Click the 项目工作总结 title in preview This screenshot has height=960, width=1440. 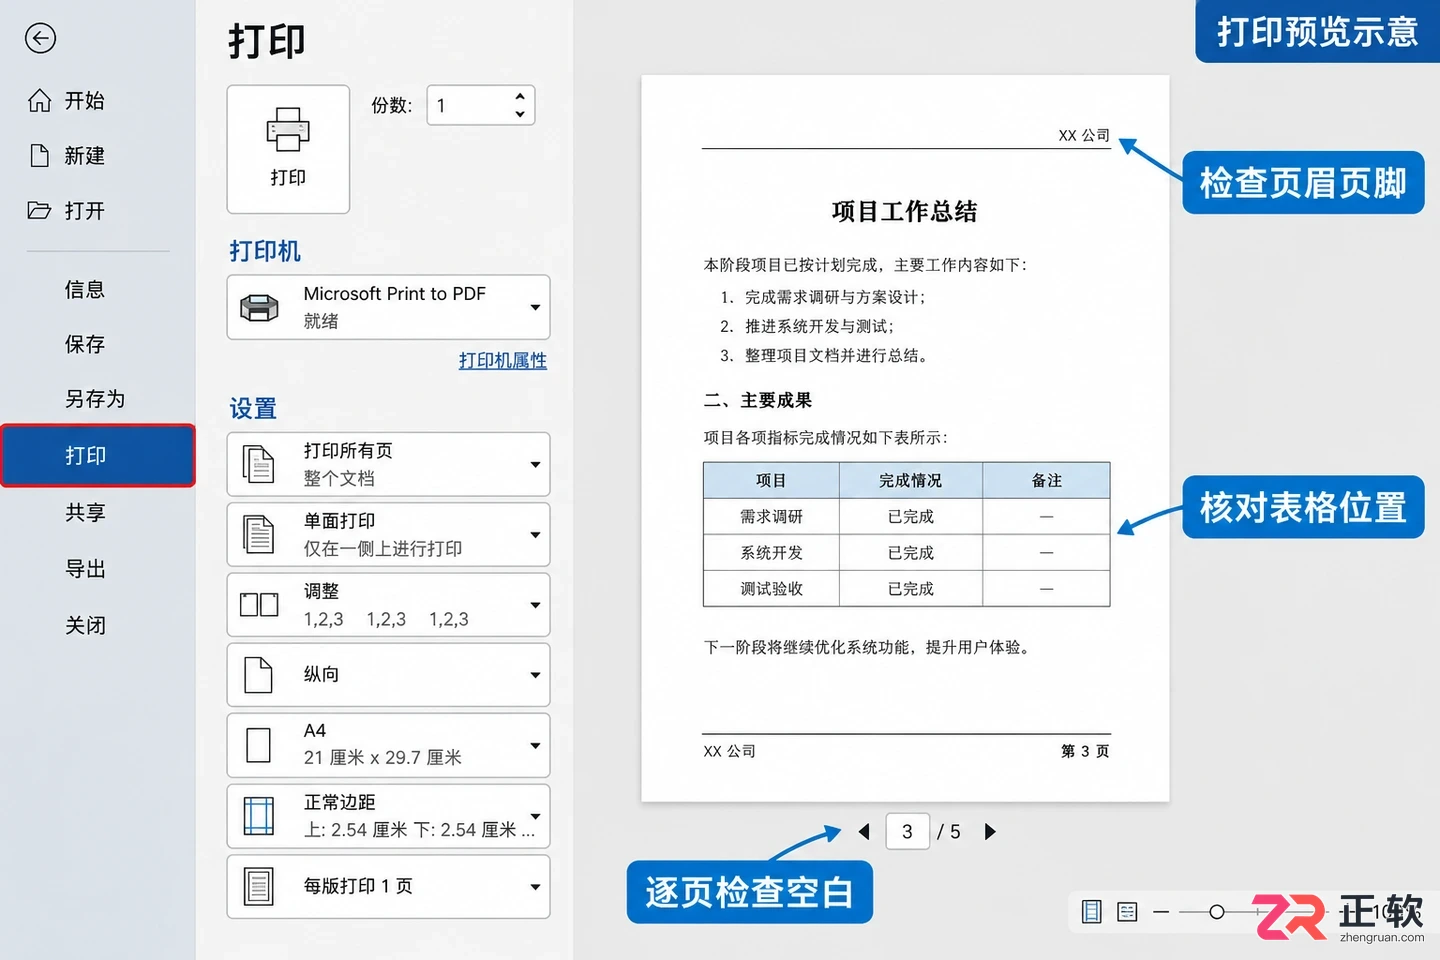905,211
